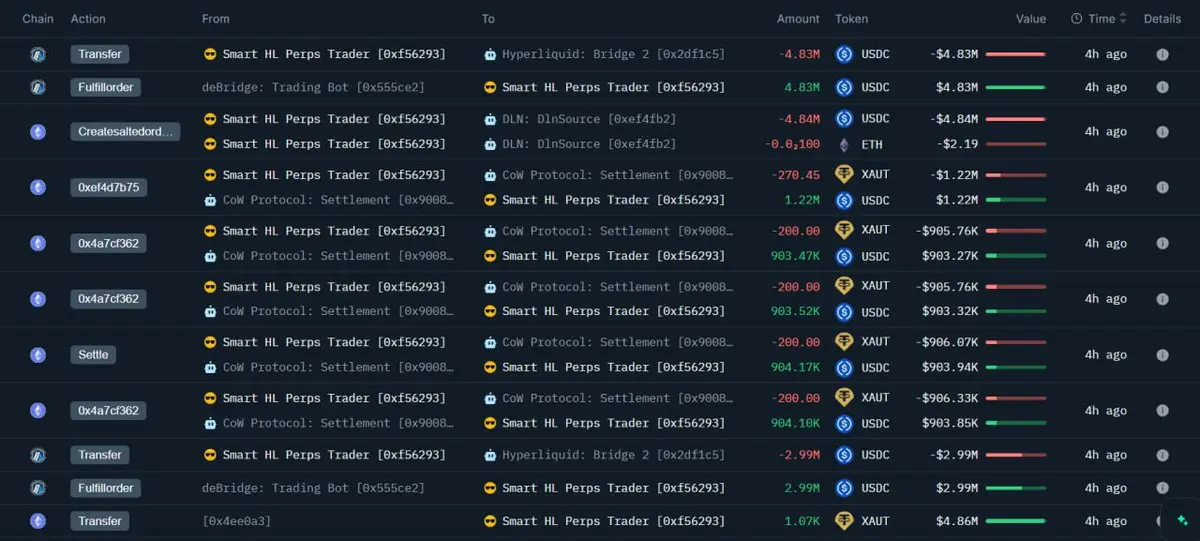The image size is (1200, 541).
Task: Open DLN: DlnSource link in -4.84M USDC row
Action: (x=589, y=119)
